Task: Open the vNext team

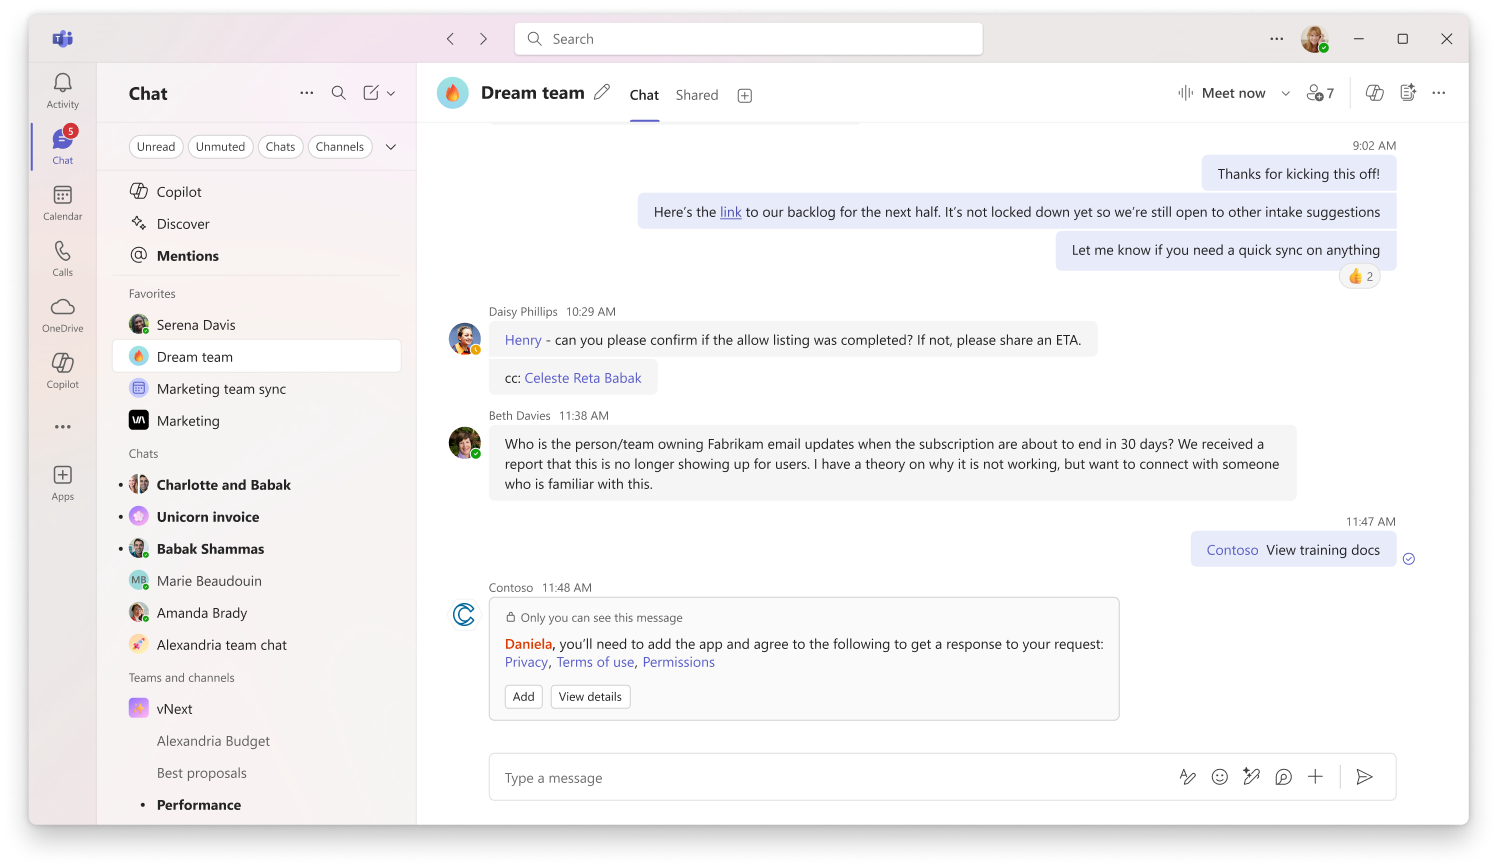Action: (257, 709)
